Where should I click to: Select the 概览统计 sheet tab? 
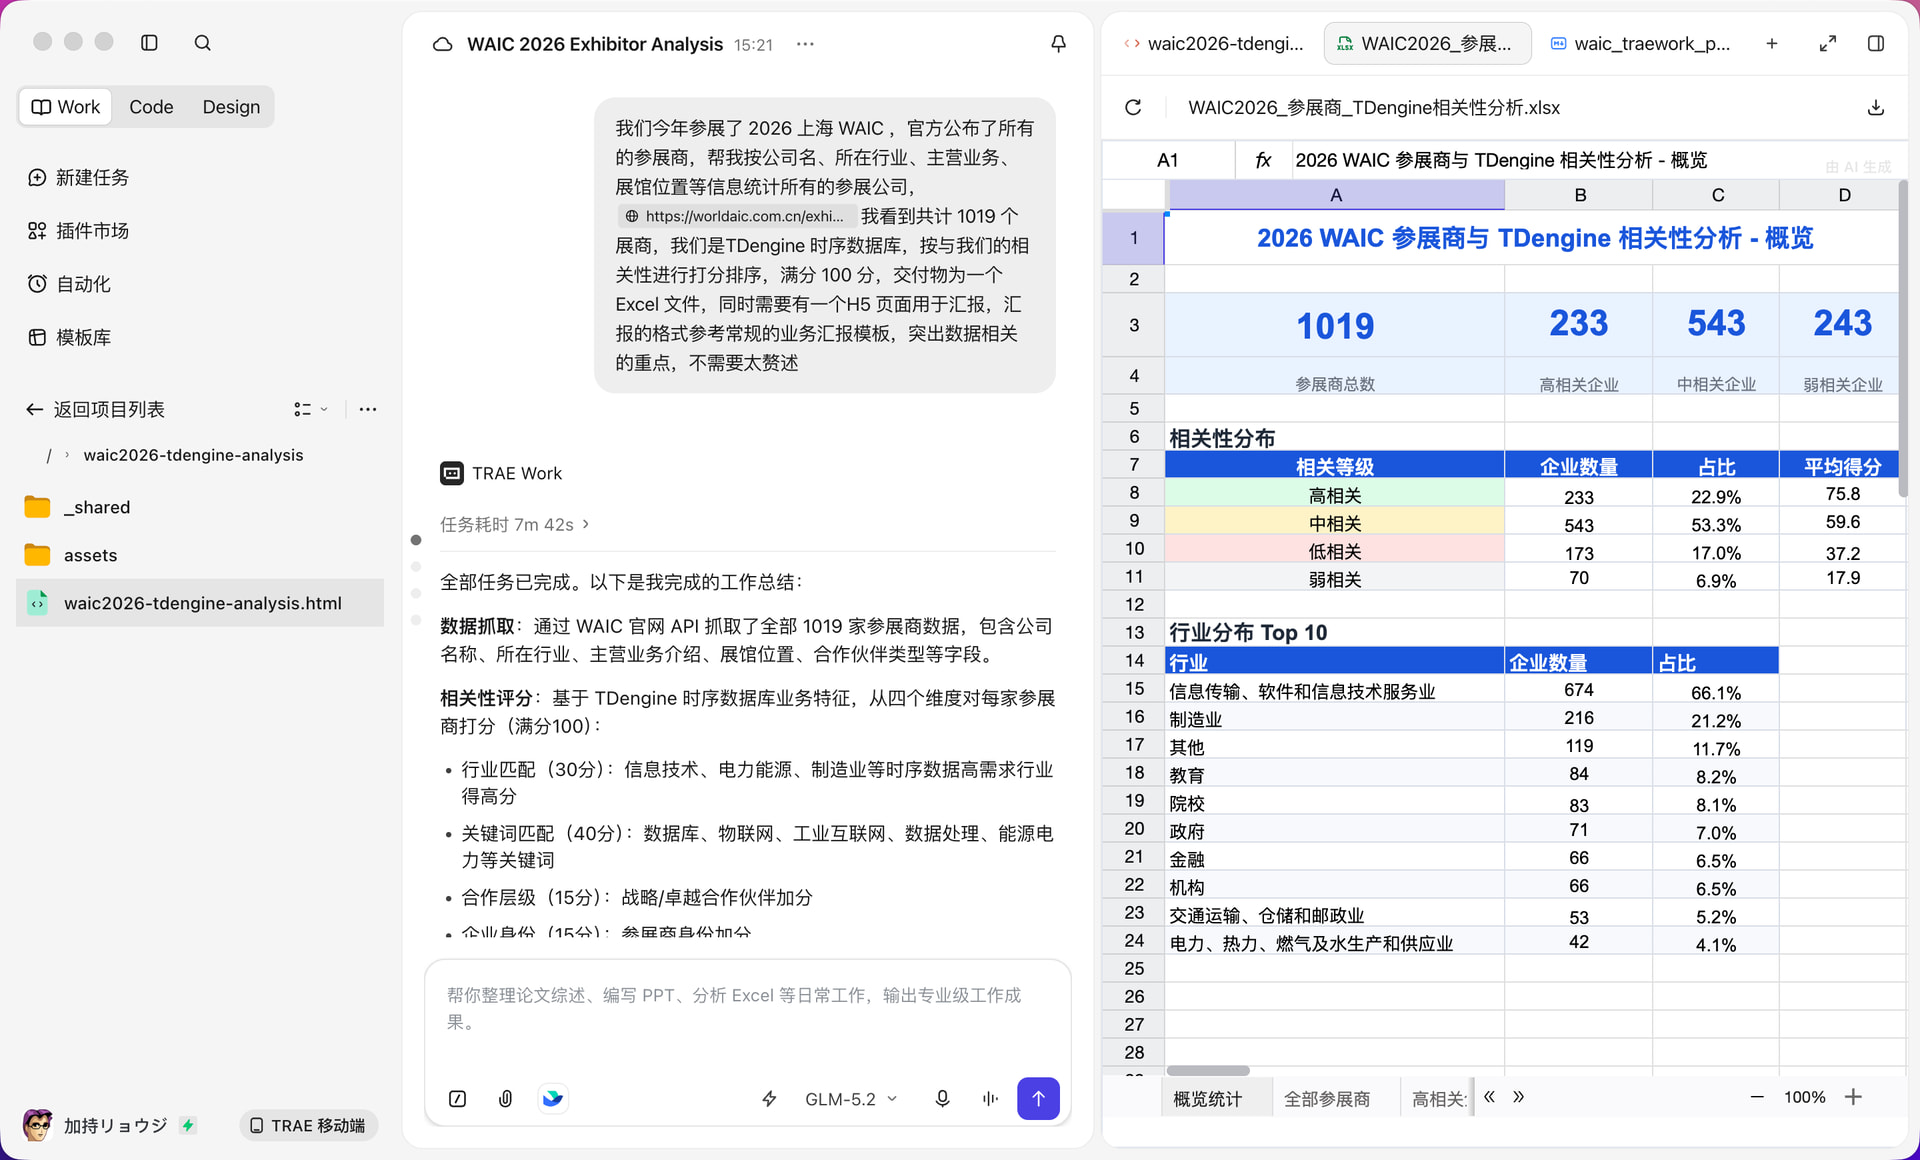click(1207, 1098)
